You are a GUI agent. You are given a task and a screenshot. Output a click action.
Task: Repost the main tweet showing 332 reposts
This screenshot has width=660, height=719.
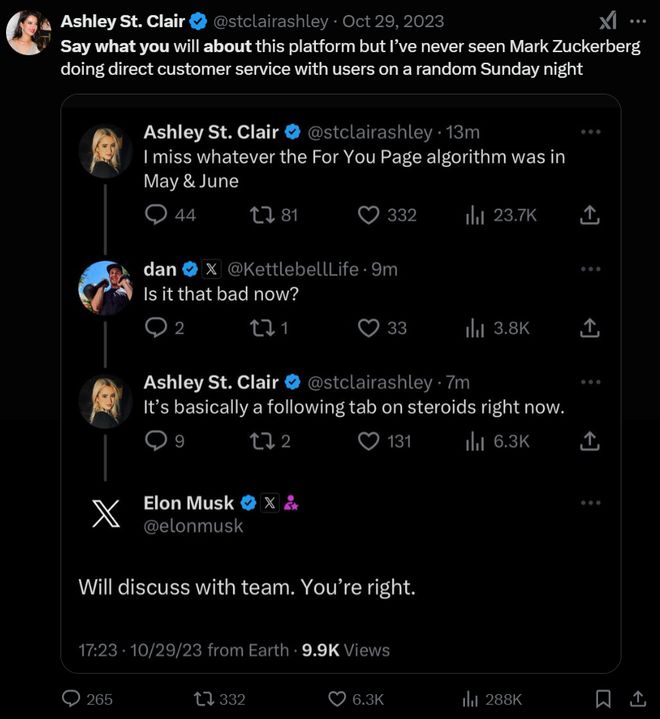click(x=201, y=699)
